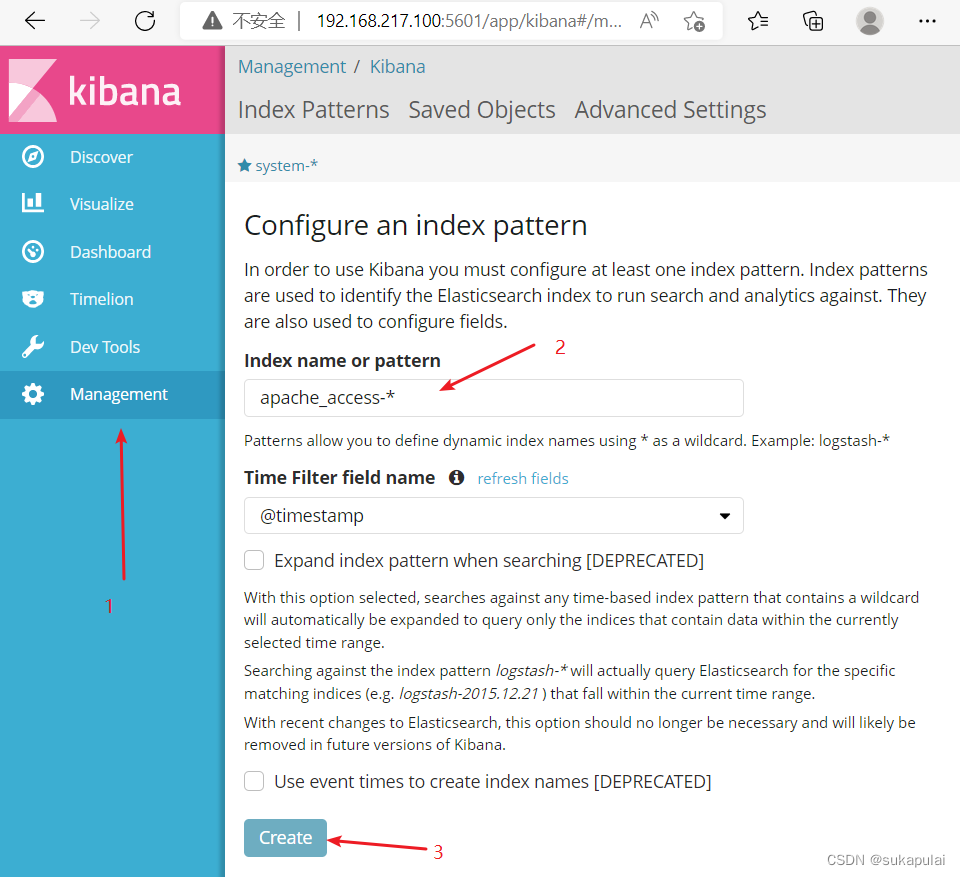Select Dev Tools in the sidebar
Viewport: 960px width, 877px height.
coord(112,347)
